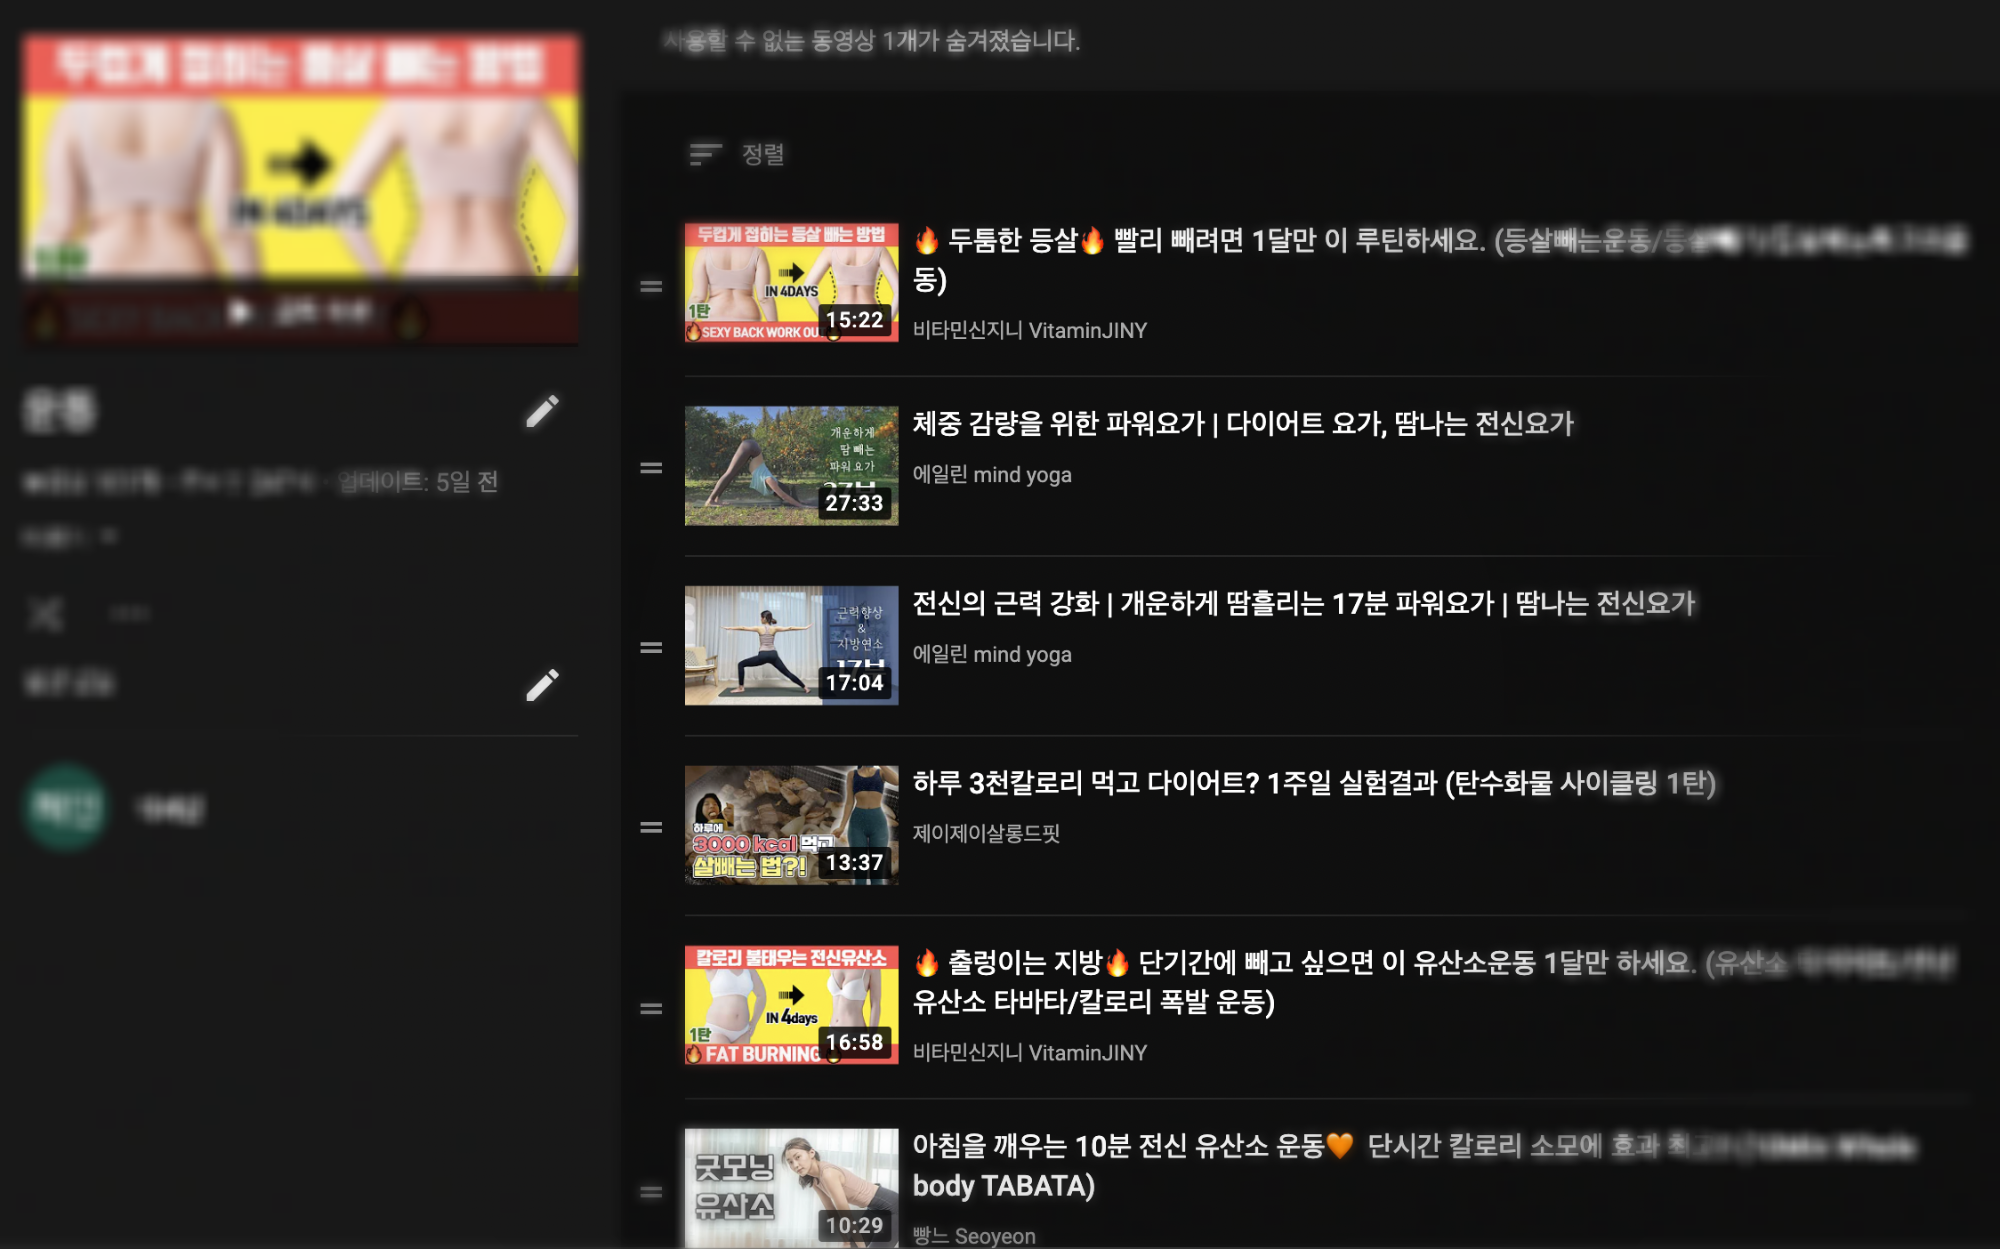Open channel 에일린 mind yoga under 체중 감량
This screenshot has width=2000, height=1249.
[x=992, y=474]
